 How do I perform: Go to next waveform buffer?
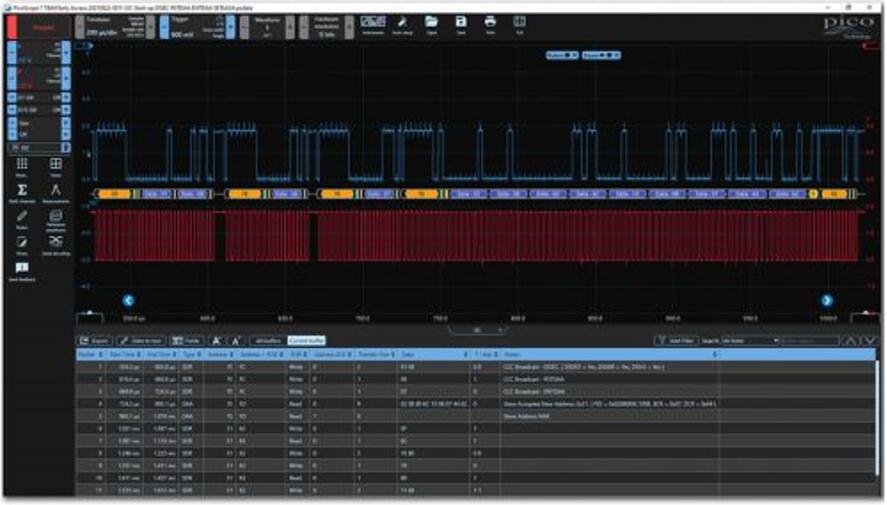290,27
